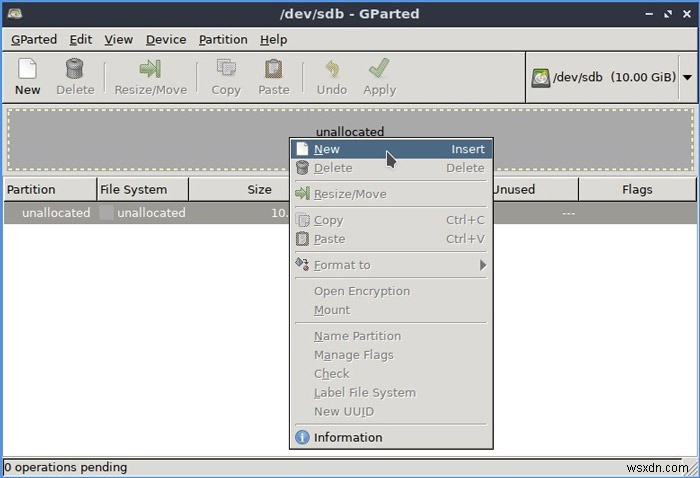Choose Name Partition in the context menu
This screenshot has height=478, width=700.
[x=391, y=336]
